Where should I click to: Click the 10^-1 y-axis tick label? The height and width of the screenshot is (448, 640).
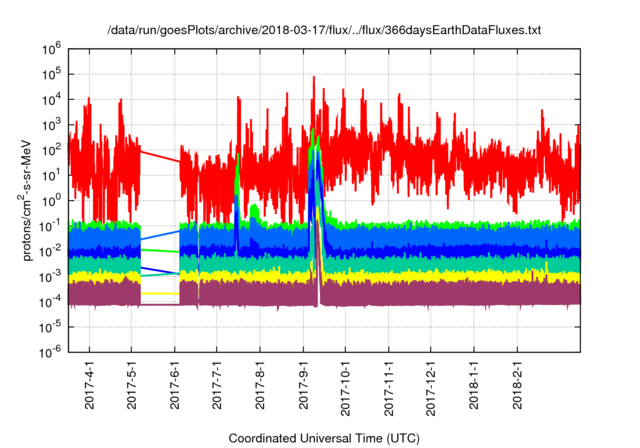click(51, 226)
